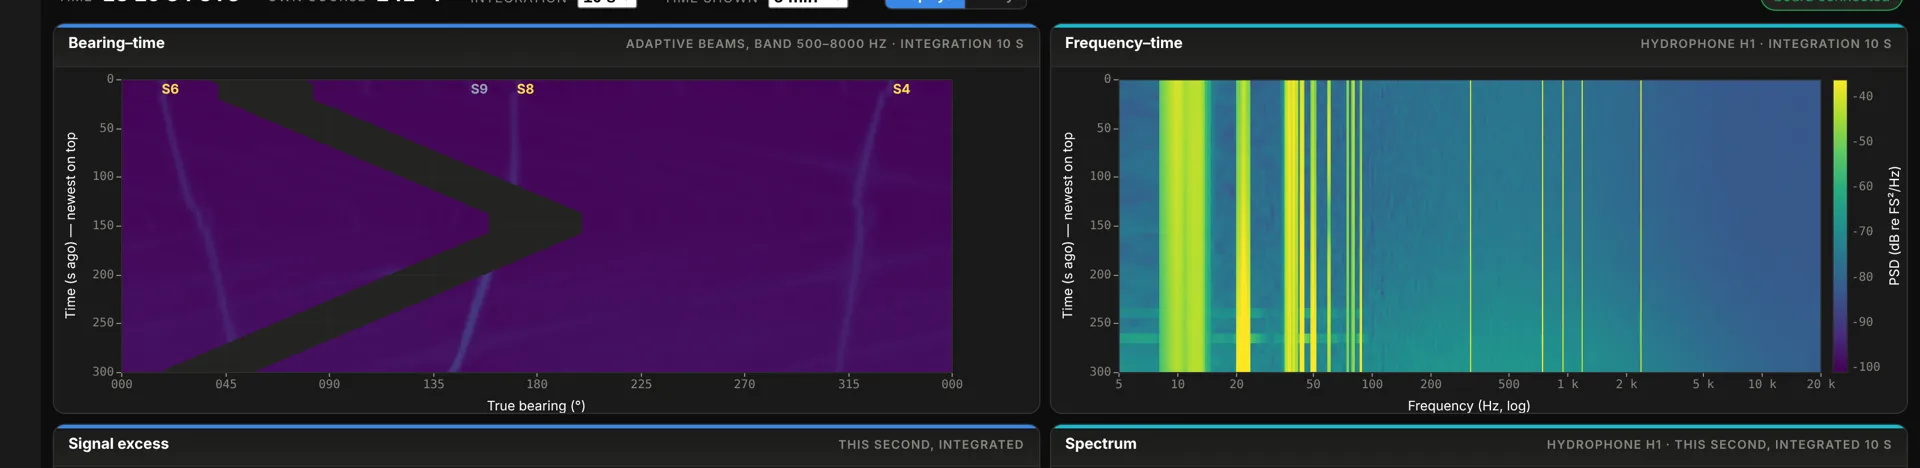This screenshot has height=468, width=1920.
Task: Click bearing tick 090 on bearing axis
Action: [x=329, y=384]
